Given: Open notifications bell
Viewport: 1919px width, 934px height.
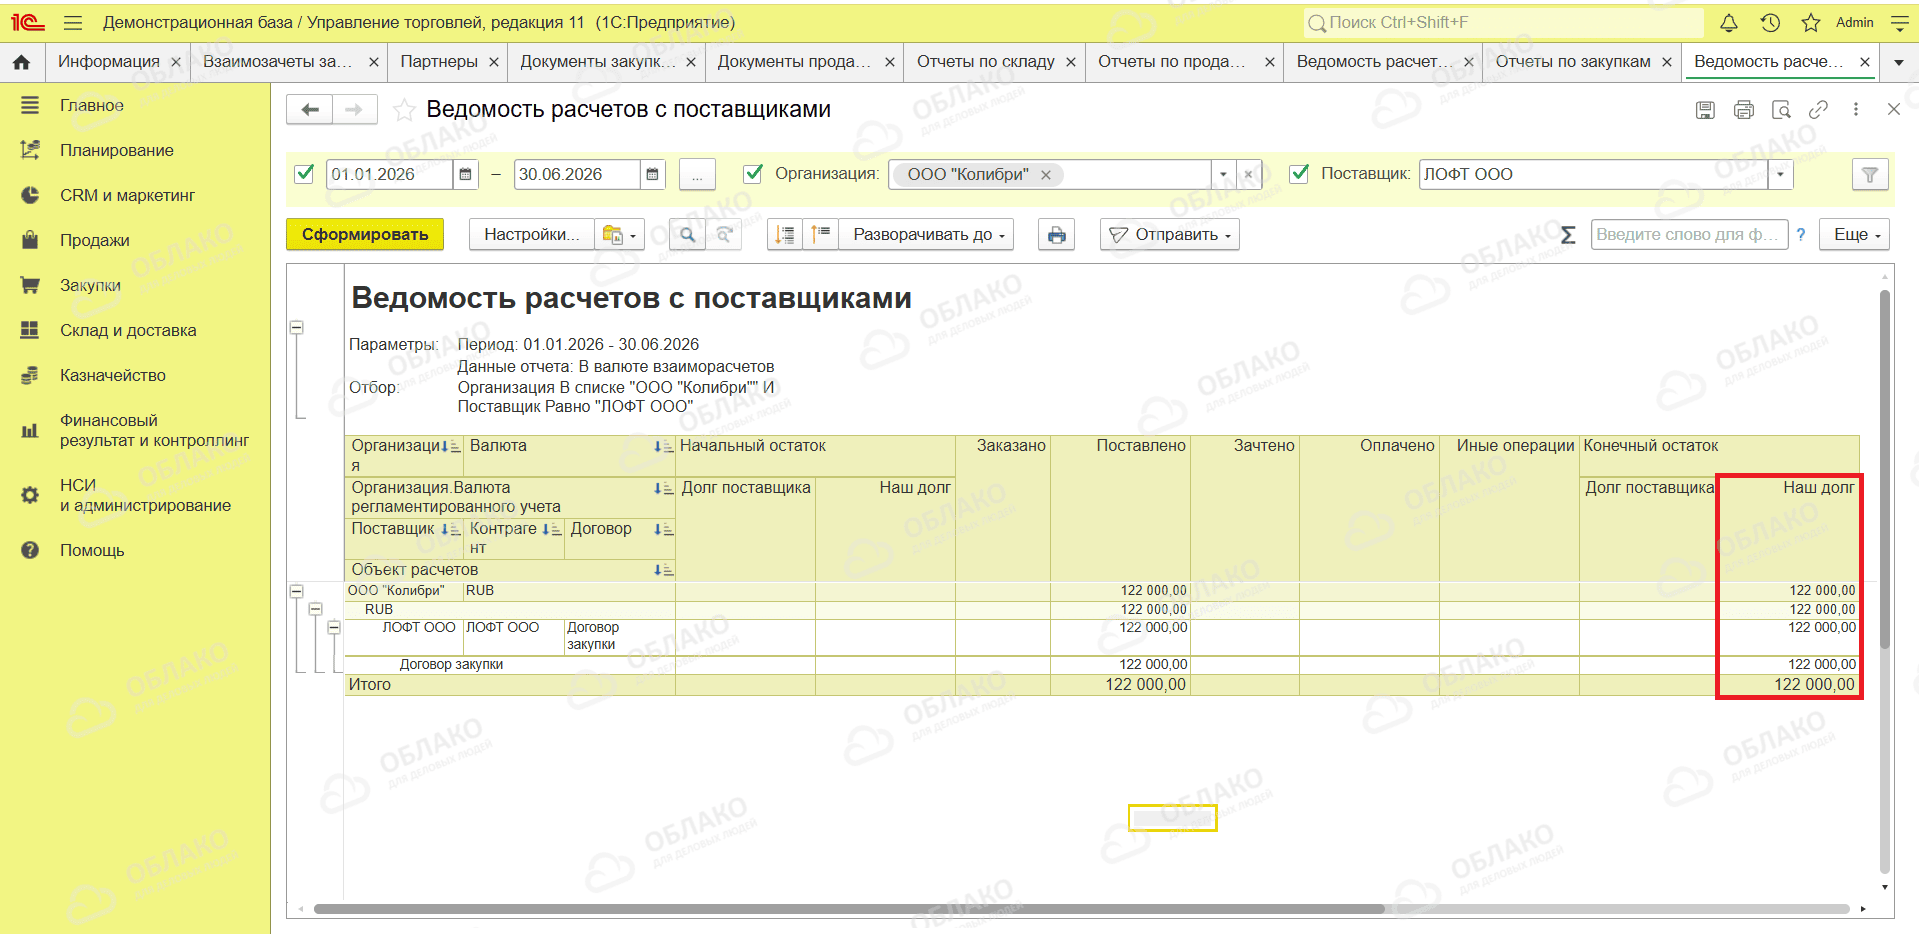Looking at the screenshot, I should pos(1729,22).
